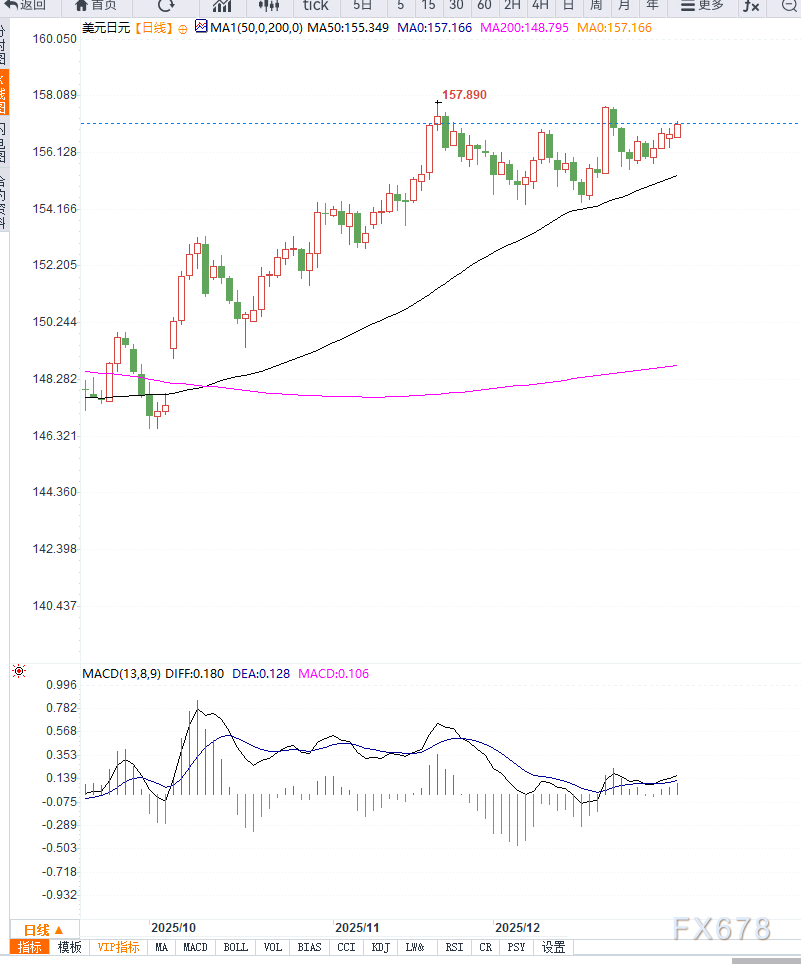
Task: Switch to the 模板 tab
Action: 69,947
